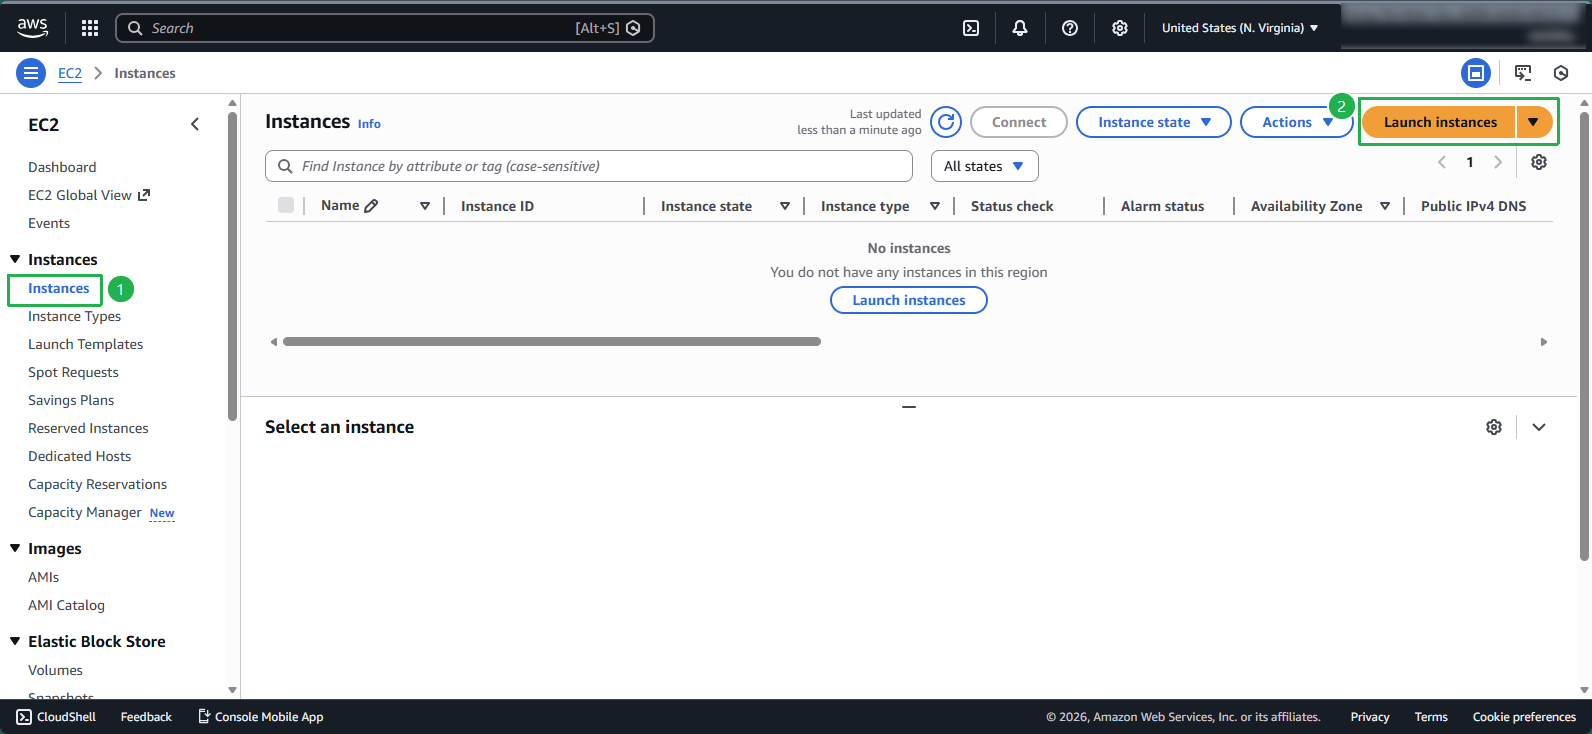Click the top AWS Search box
This screenshot has height=734, width=1592.
[385, 28]
